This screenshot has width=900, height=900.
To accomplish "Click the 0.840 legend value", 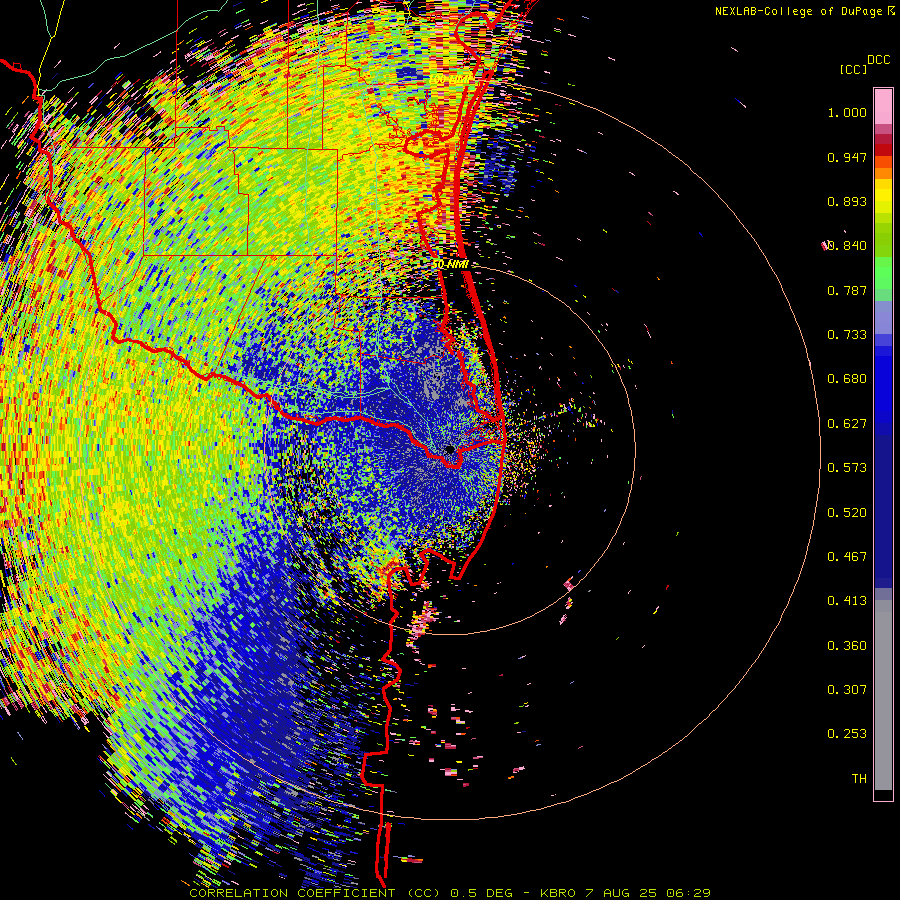I will click(x=847, y=246).
